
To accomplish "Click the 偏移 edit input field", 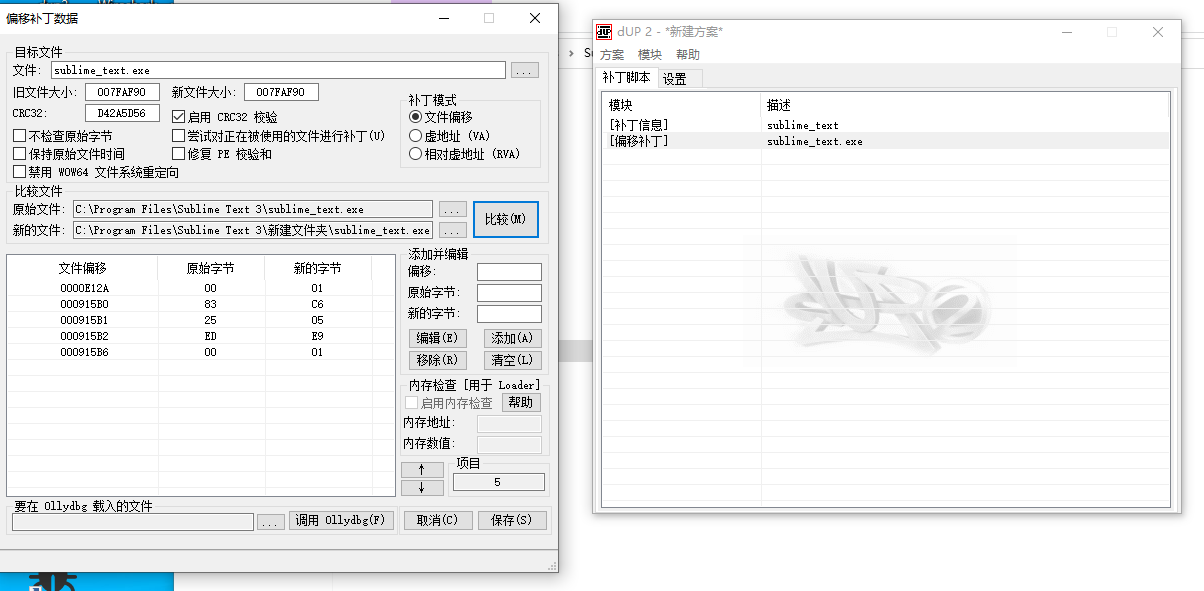I will point(509,272).
